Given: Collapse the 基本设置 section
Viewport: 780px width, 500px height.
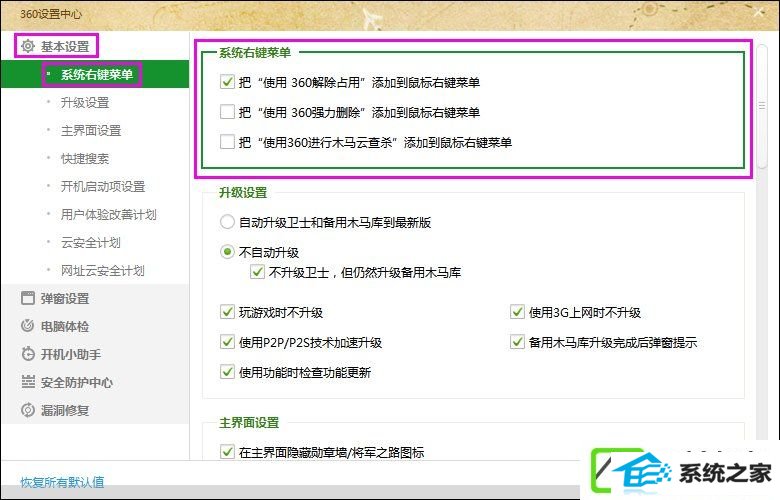Looking at the screenshot, I should click(65, 46).
